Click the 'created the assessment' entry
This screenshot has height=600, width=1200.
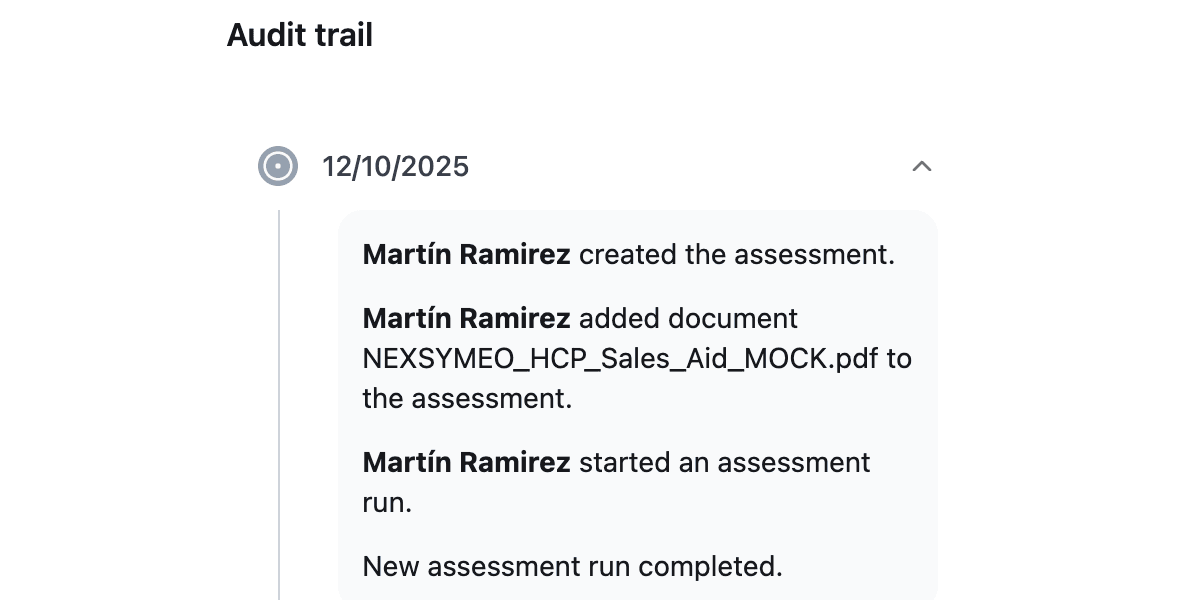pyautogui.click(x=628, y=254)
